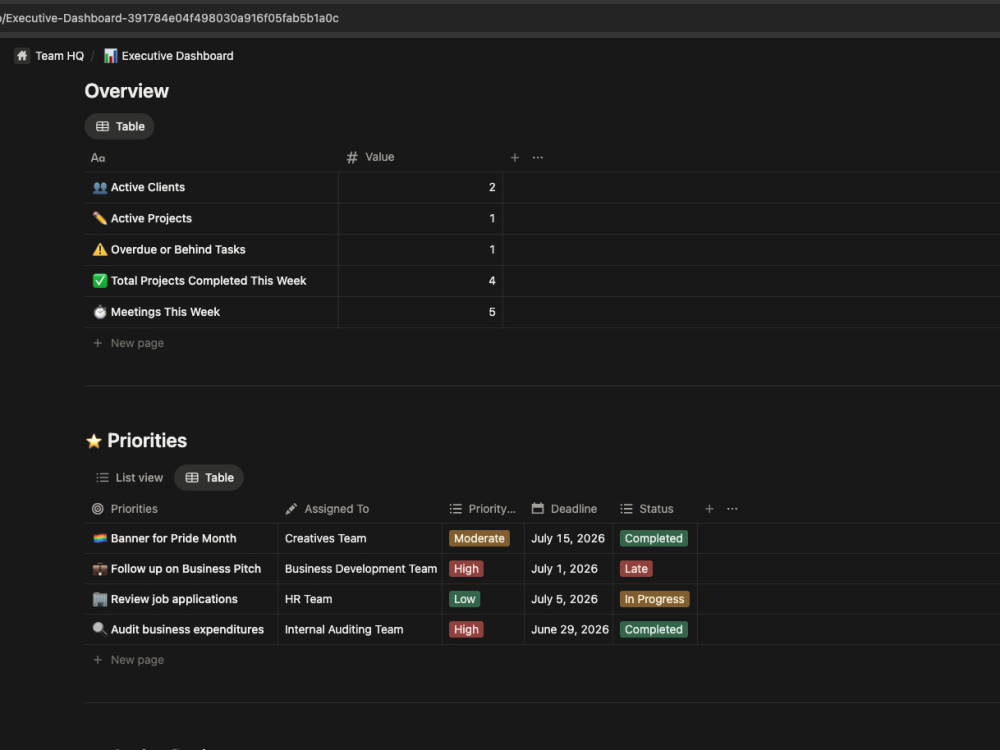The width and height of the screenshot is (1000, 750).
Task: Open Follow up on Business Pitch page
Action: [186, 570]
